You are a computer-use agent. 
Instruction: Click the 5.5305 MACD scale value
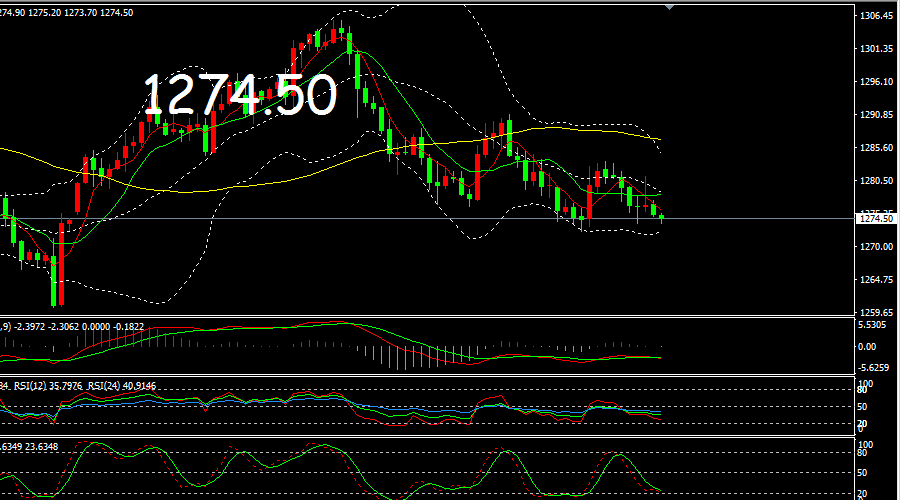(x=871, y=325)
